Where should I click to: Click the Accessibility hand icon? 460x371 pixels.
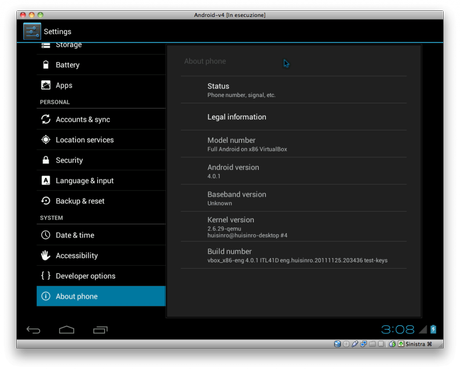(x=46, y=255)
